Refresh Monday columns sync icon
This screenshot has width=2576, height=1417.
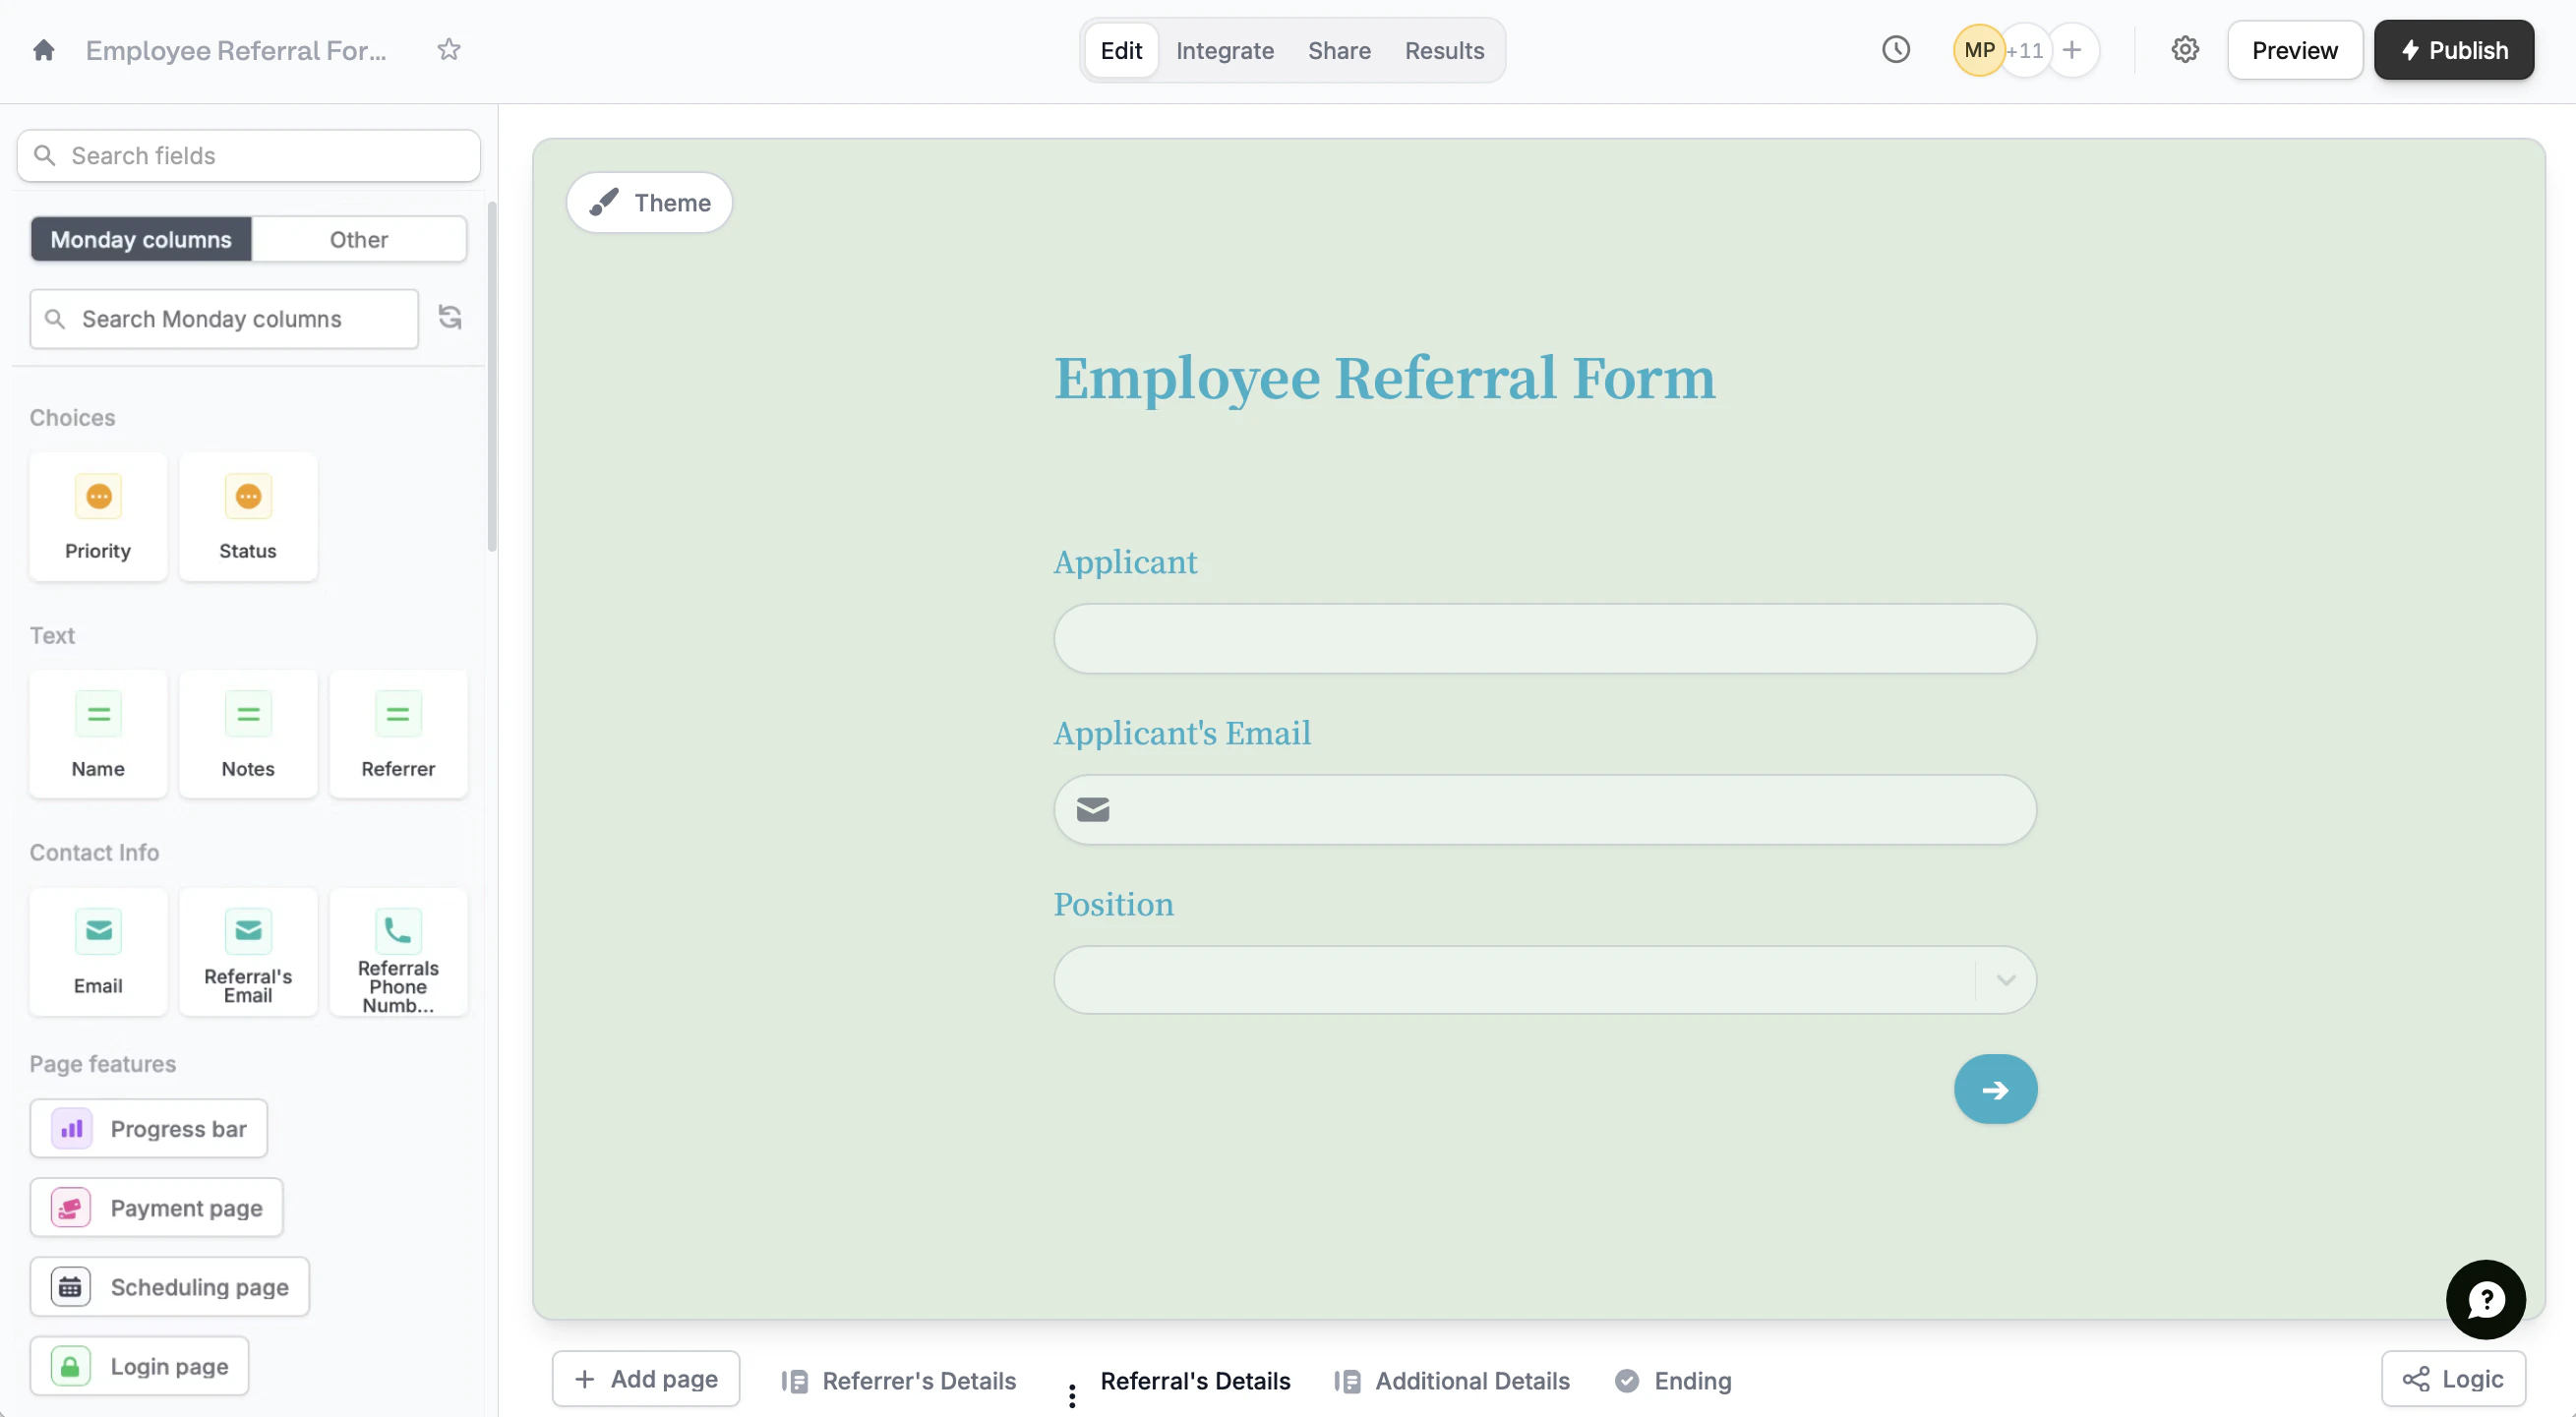(x=450, y=318)
